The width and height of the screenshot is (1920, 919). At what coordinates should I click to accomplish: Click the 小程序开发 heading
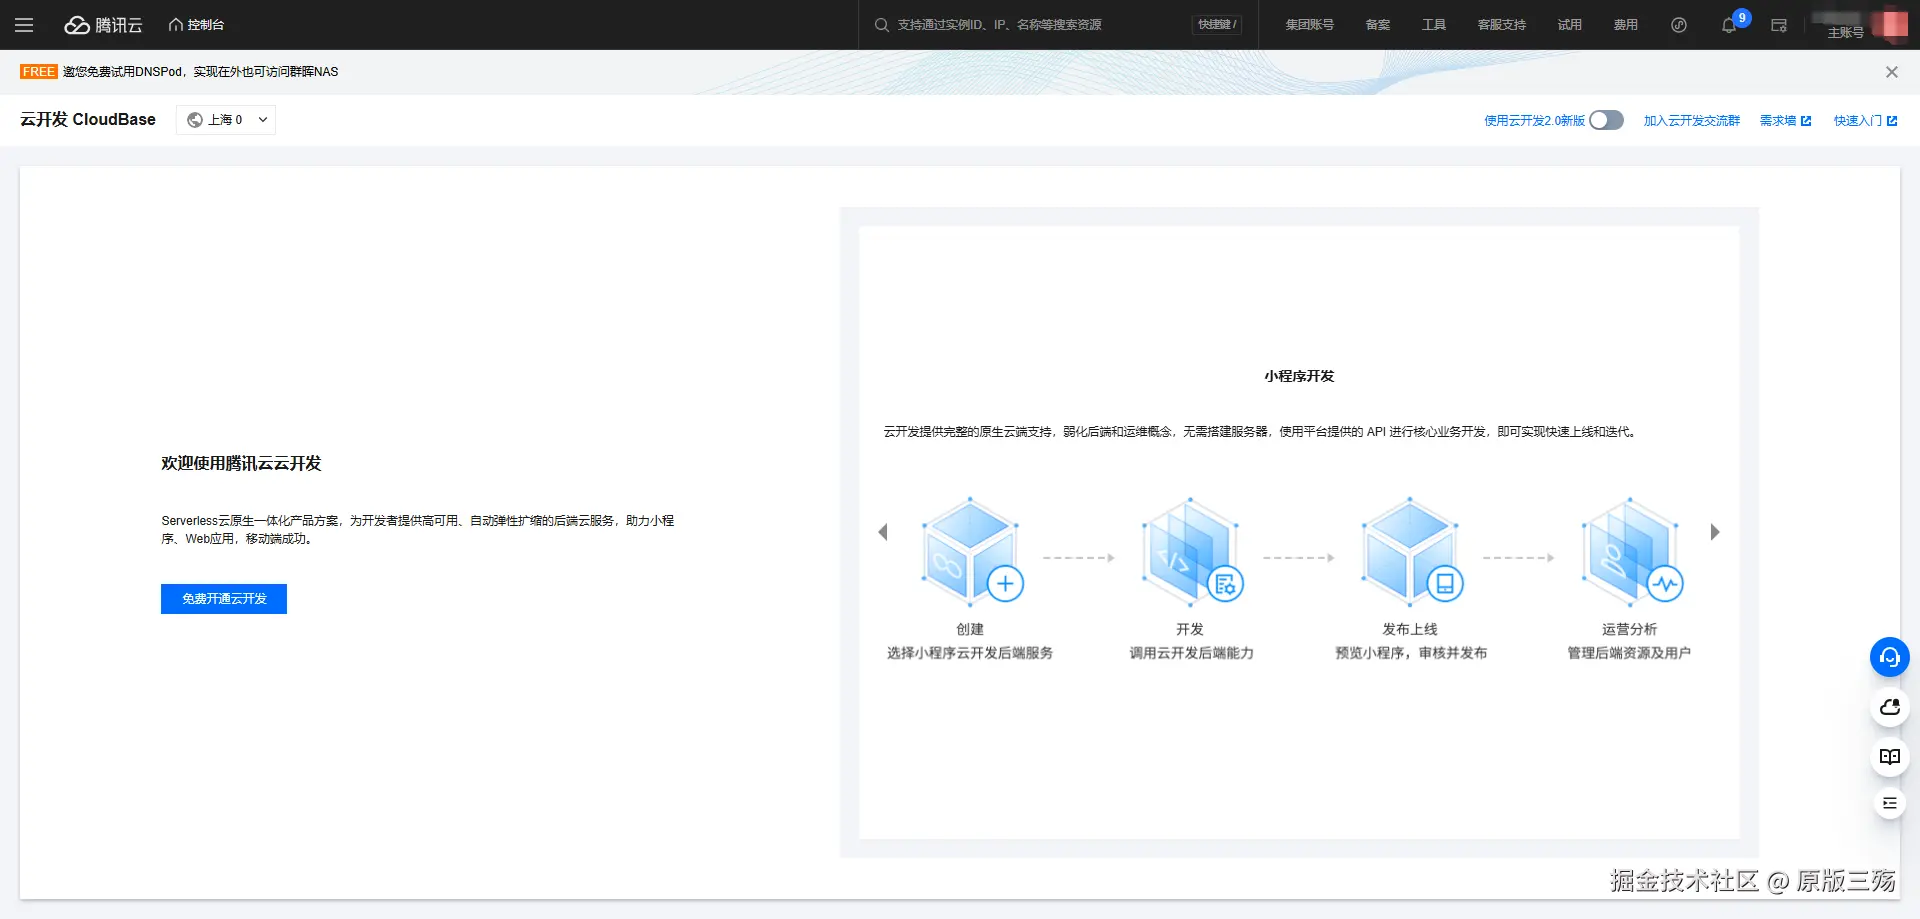click(1299, 376)
